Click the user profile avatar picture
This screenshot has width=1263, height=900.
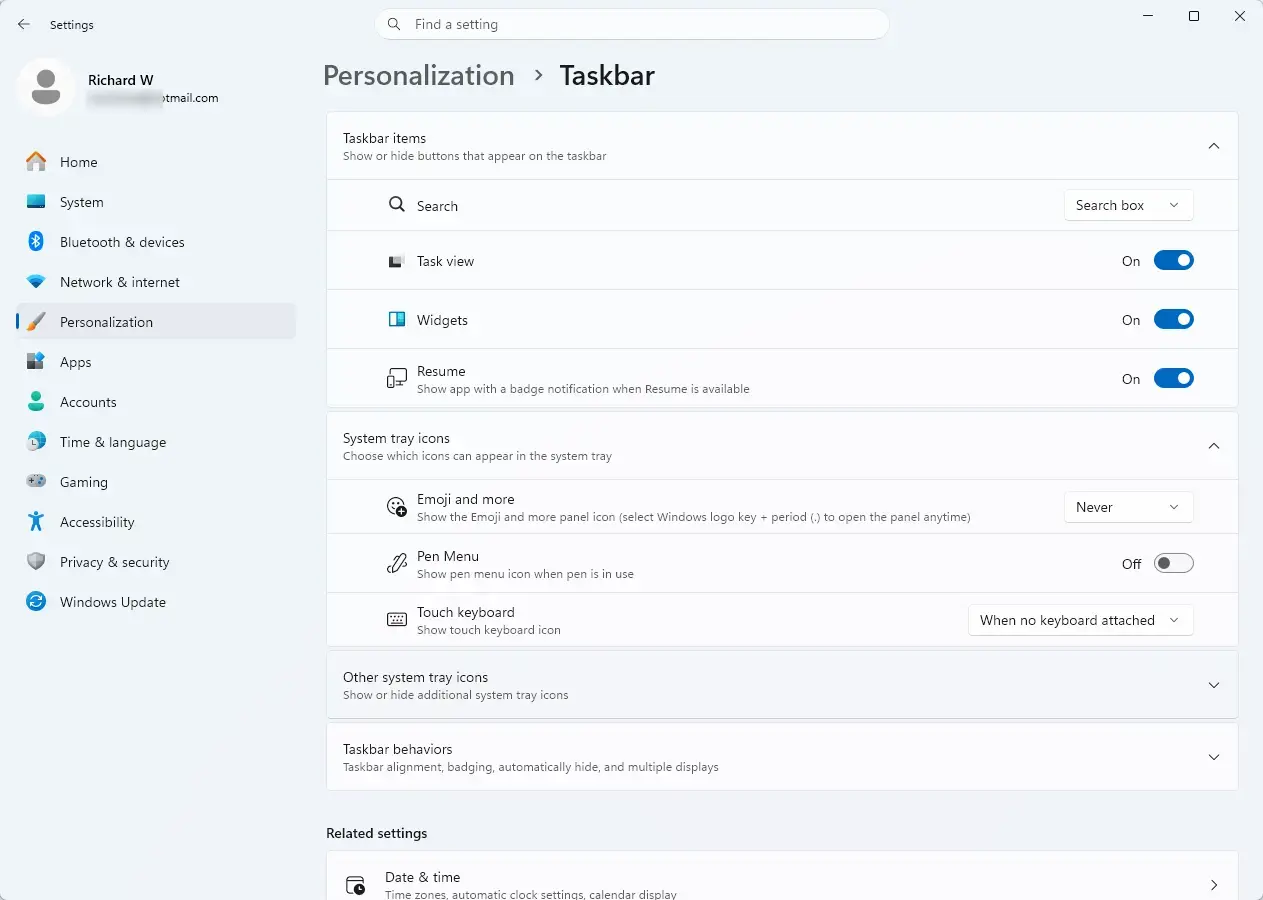pyautogui.click(x=45, y=87)
